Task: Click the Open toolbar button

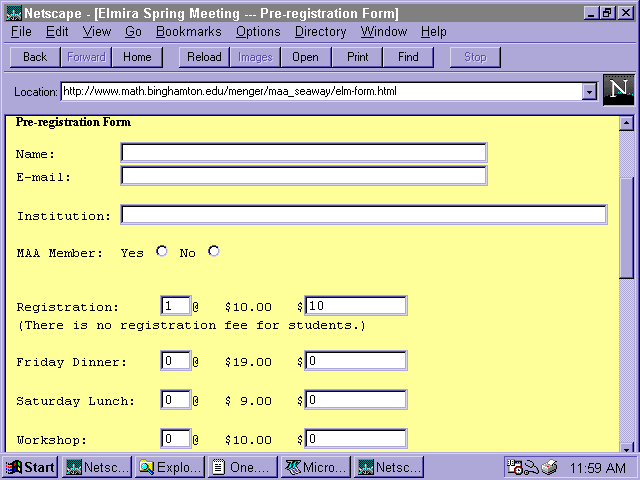Action: tap(306, 57)
